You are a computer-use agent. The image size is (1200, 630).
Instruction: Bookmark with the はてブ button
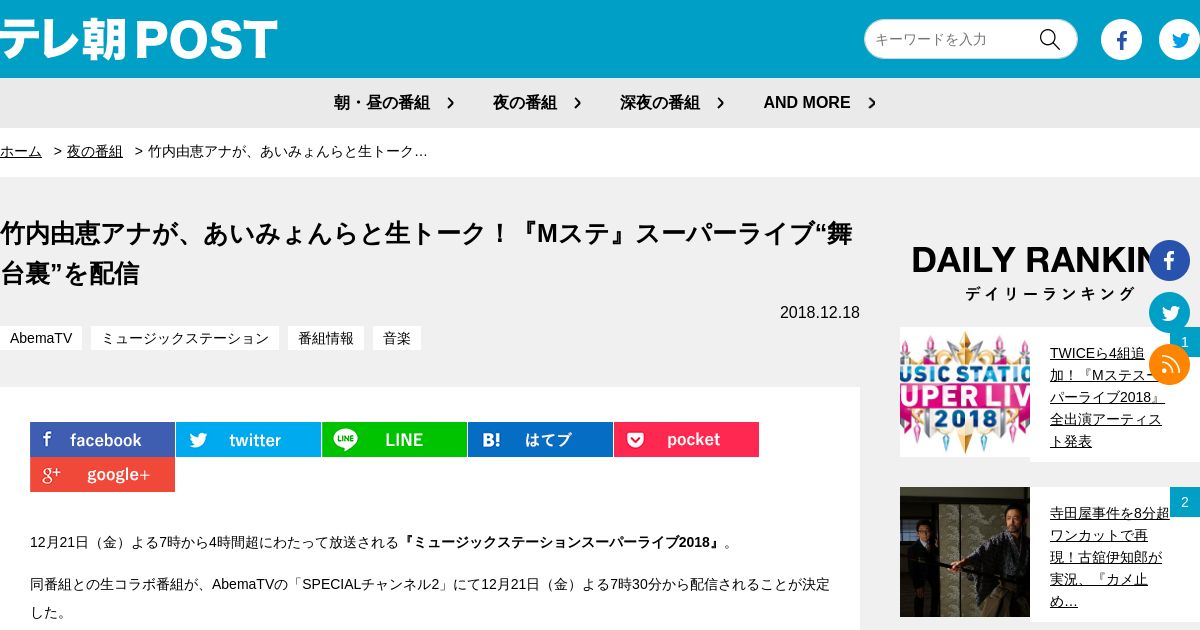tap(540, 440)
